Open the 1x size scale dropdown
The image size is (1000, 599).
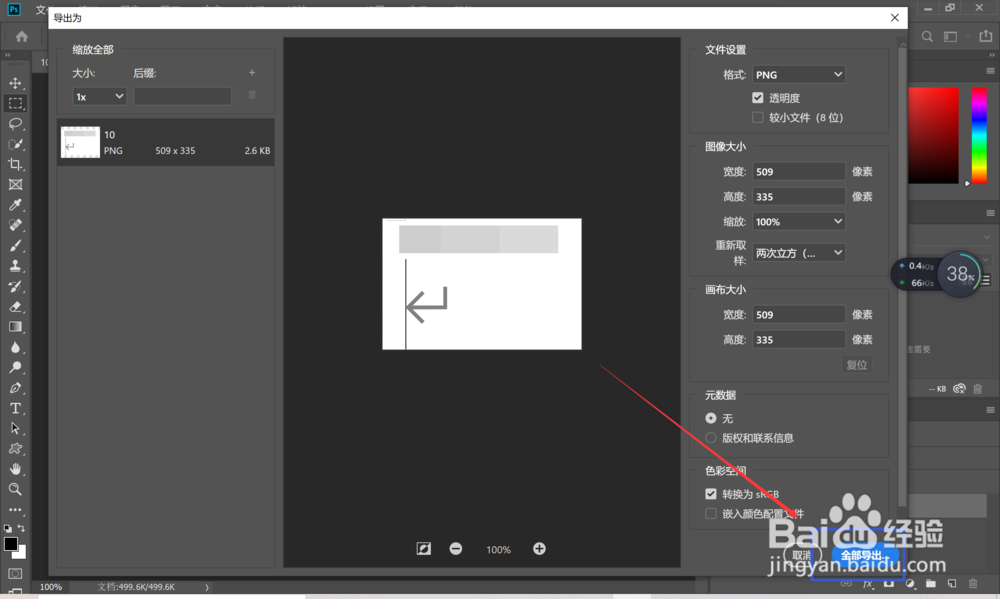click(x=99, y=96)
